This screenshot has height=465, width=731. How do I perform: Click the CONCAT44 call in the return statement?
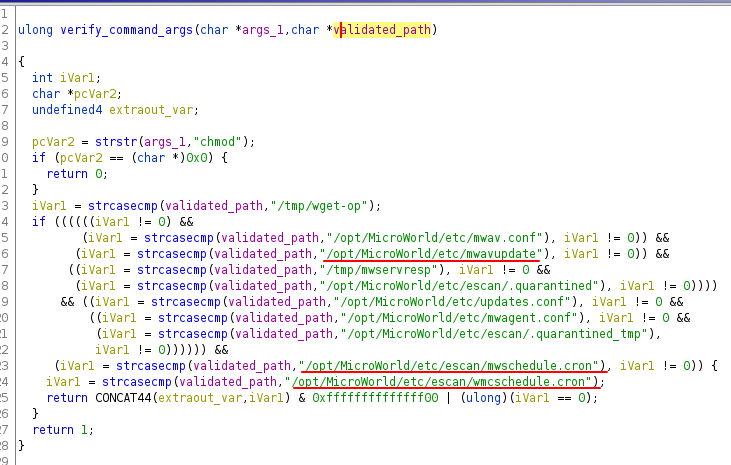pos(123,397)
